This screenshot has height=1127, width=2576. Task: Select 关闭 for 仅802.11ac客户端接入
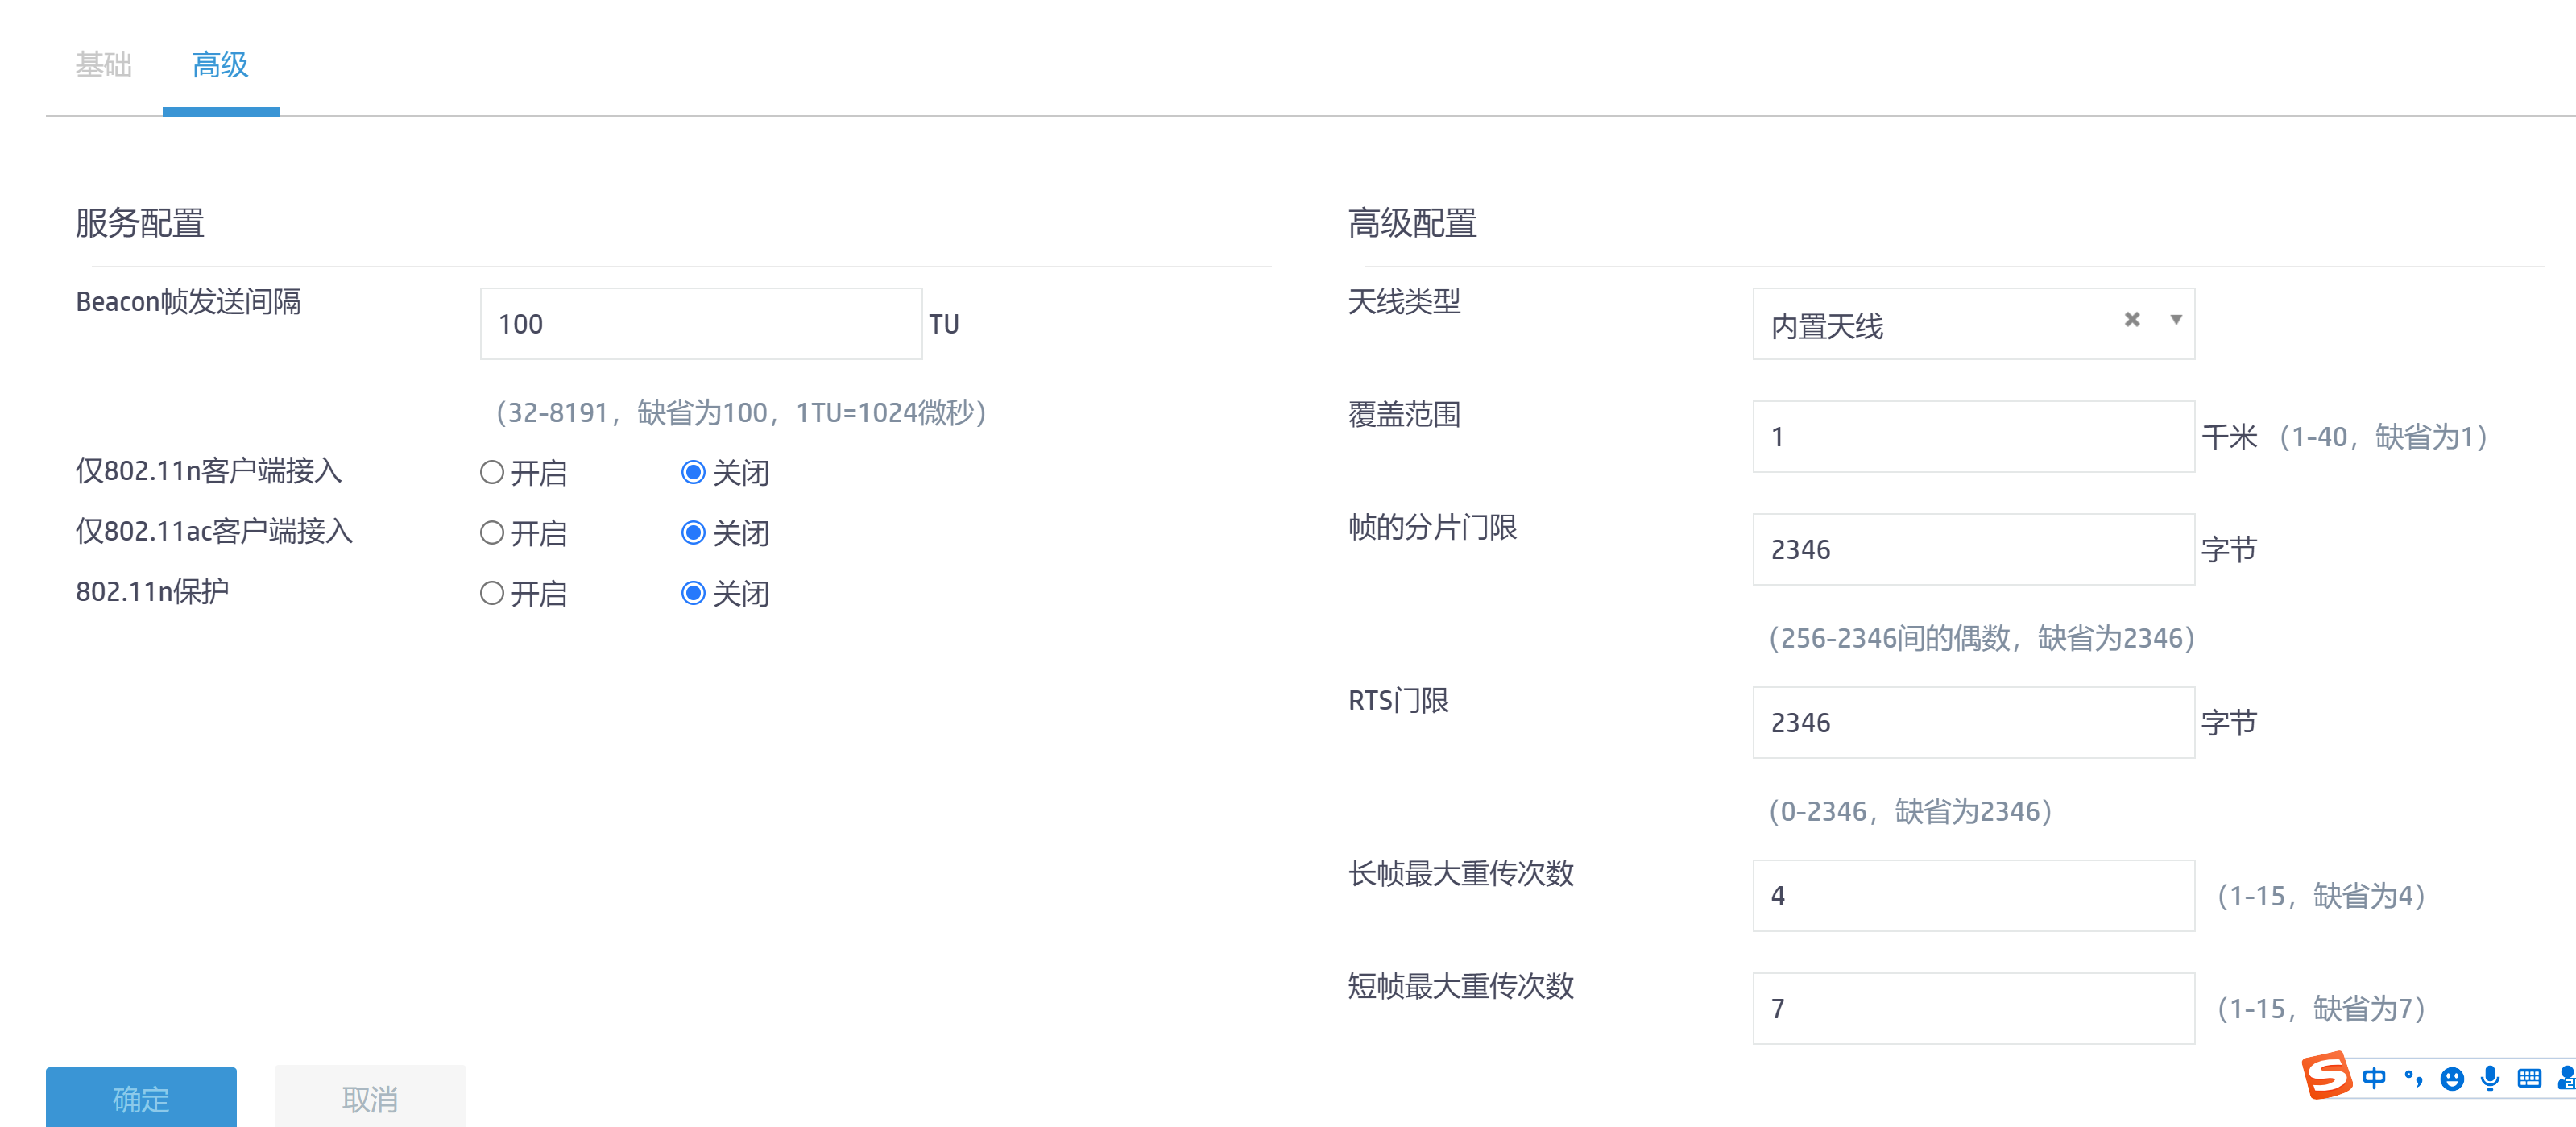tap(693, 533)
